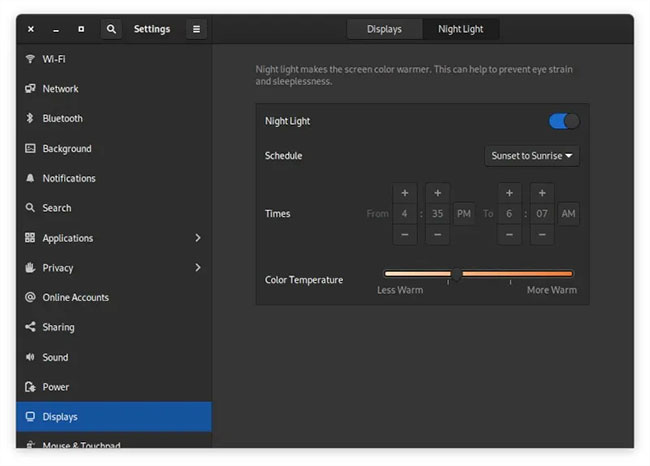Select Background in the sidebar
Viewport: 650px width, 466px height.
114,148
